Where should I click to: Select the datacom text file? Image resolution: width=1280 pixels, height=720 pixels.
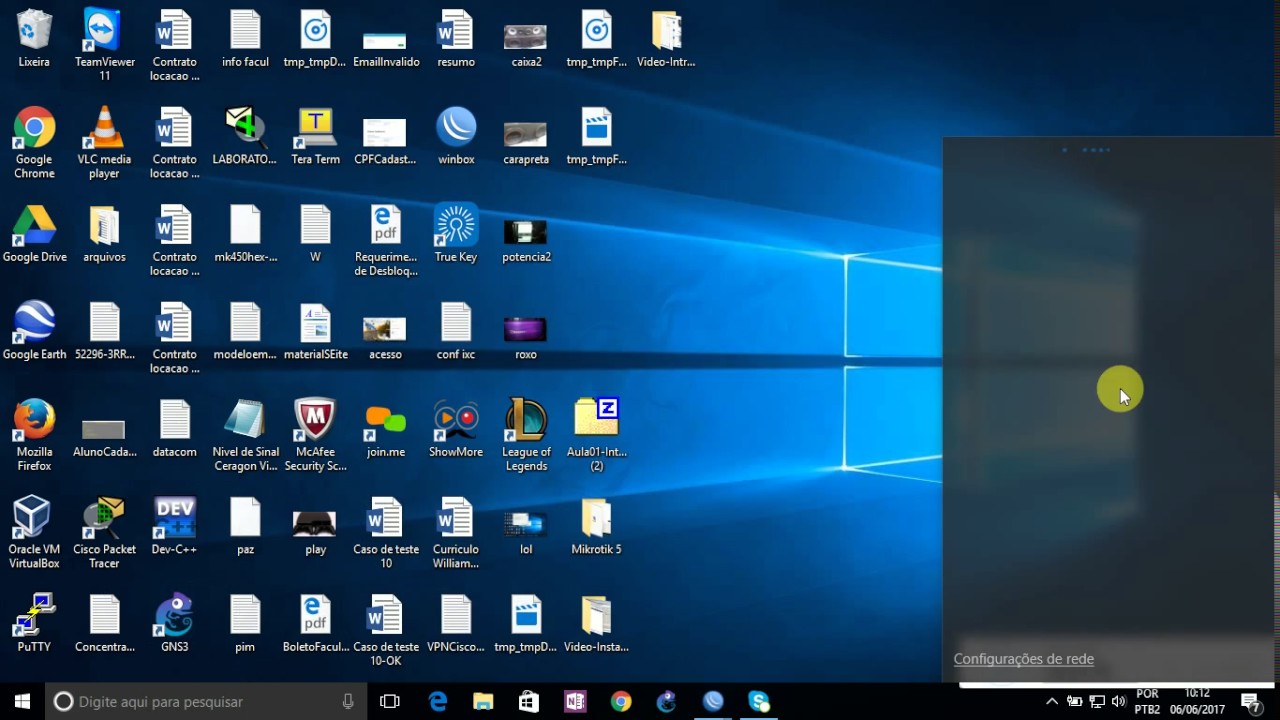click(x=175, y=429)
